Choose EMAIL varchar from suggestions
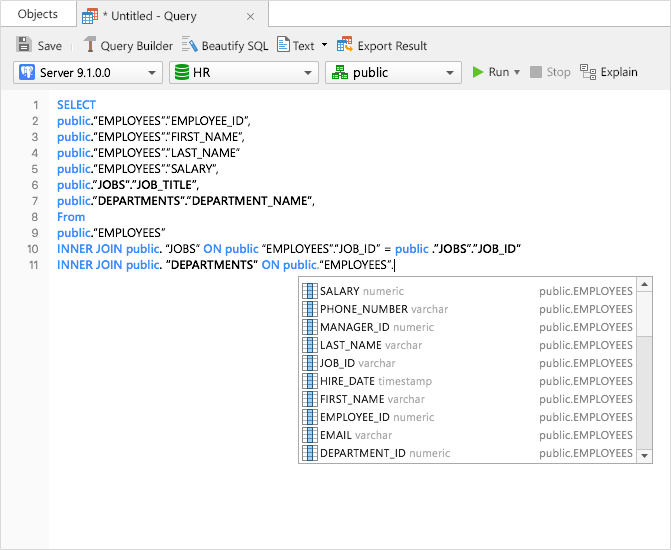Viewport: 671px width, 550px height. click(x=467, y=435)
